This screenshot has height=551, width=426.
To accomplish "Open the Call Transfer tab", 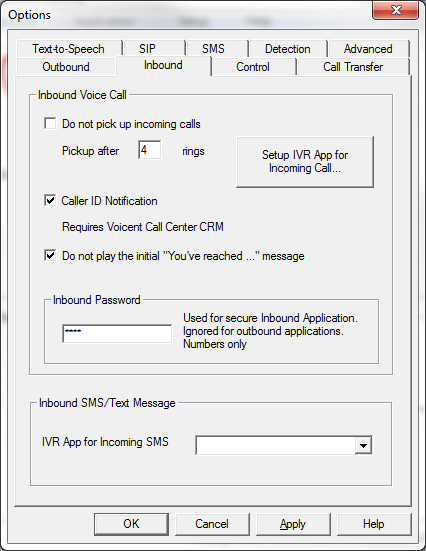I will tap(353, 67).
